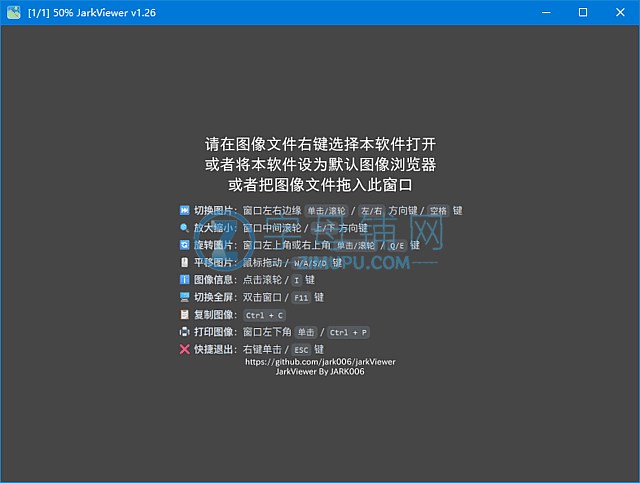640x483 pixels.
Task: Click the 'Ctrl + C' shortcut key badge
Action: [264, 315]
